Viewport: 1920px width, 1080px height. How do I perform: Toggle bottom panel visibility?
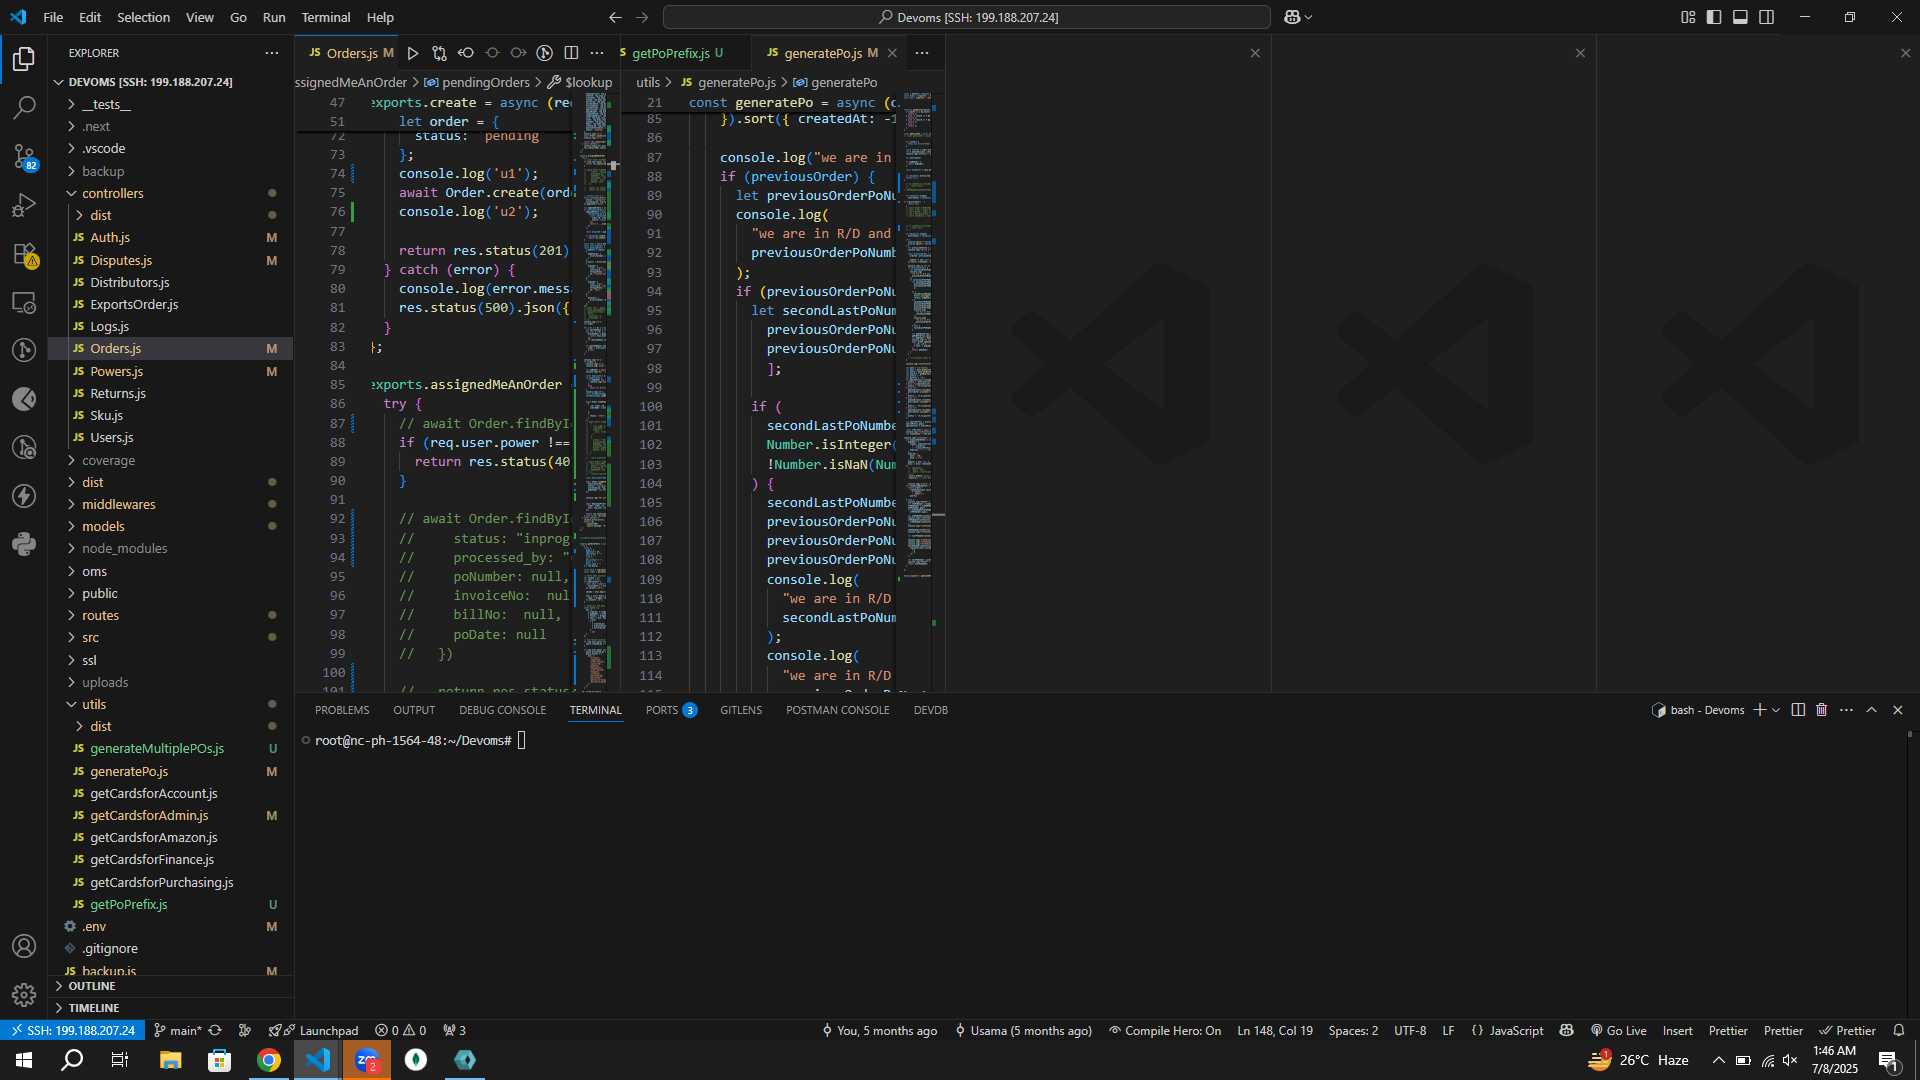tap(1740, 17)
